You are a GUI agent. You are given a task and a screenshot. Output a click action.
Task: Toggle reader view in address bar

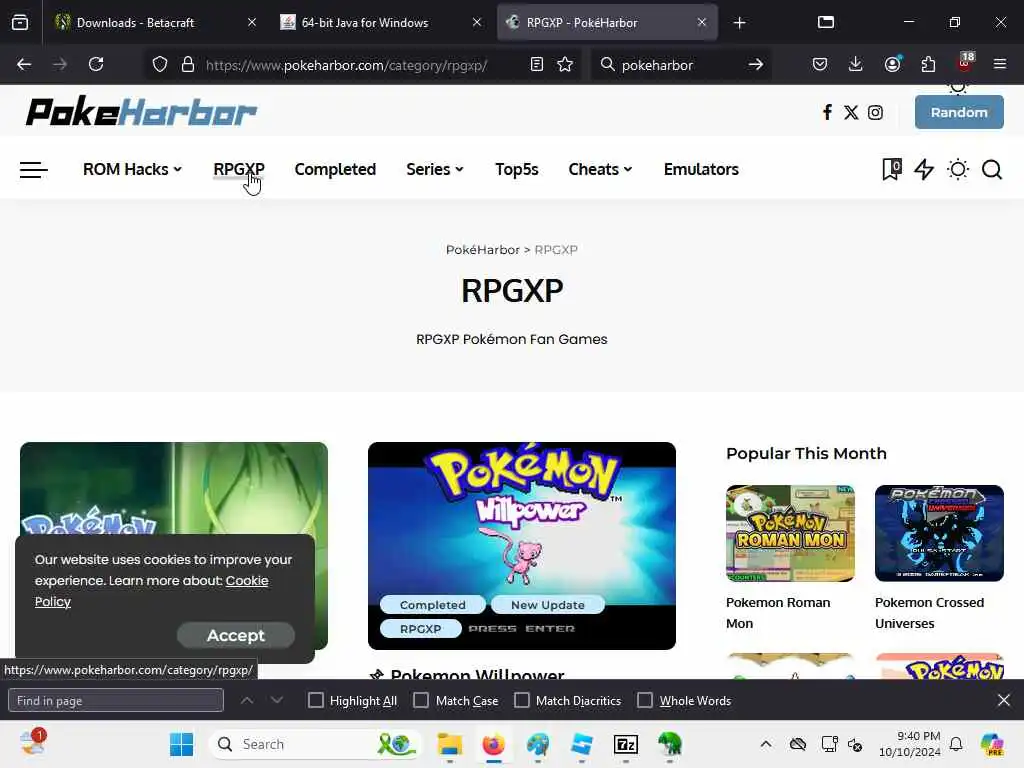537,64
